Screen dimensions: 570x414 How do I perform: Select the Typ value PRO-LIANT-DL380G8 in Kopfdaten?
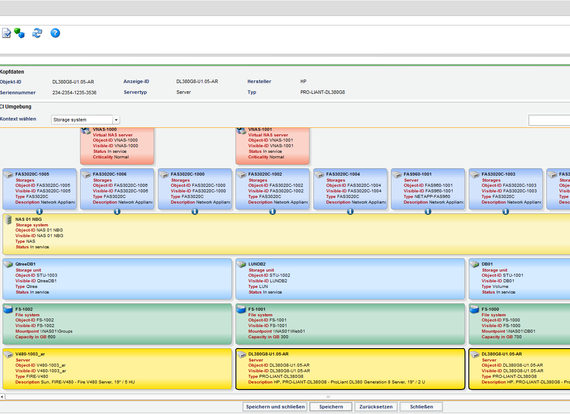pos(322,92)
